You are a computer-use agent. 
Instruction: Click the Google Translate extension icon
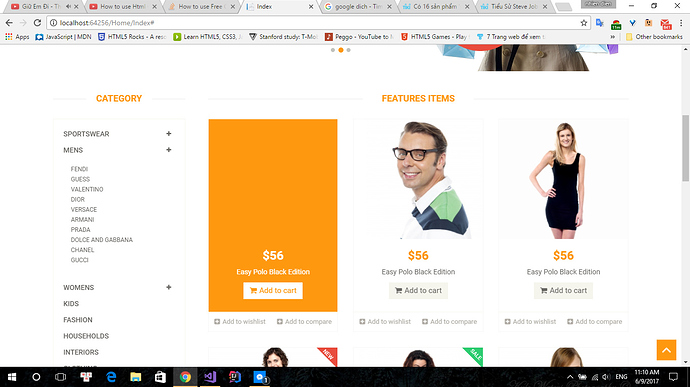[599, 23]
